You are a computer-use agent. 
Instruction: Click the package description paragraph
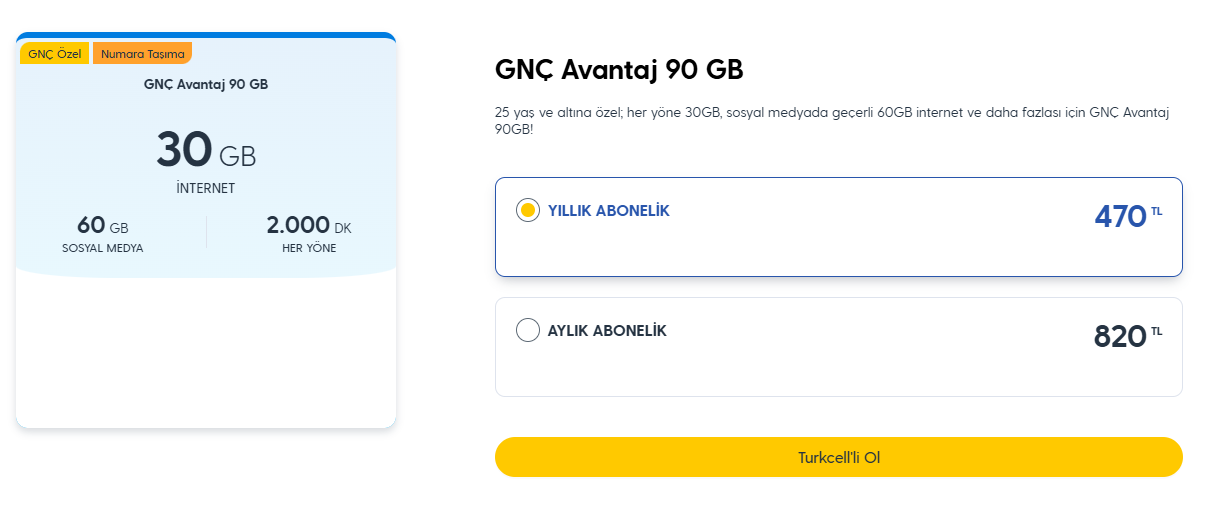point(831,121)
